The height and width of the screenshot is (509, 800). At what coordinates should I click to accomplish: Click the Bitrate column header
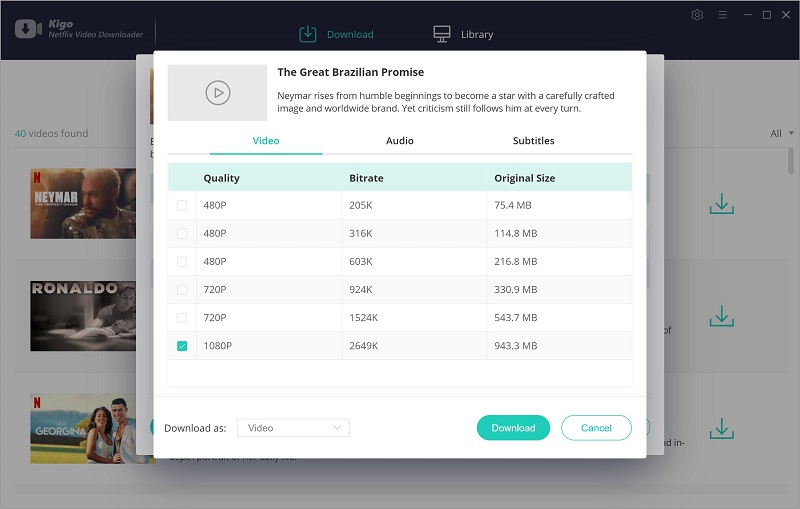[x=366, y=178]
